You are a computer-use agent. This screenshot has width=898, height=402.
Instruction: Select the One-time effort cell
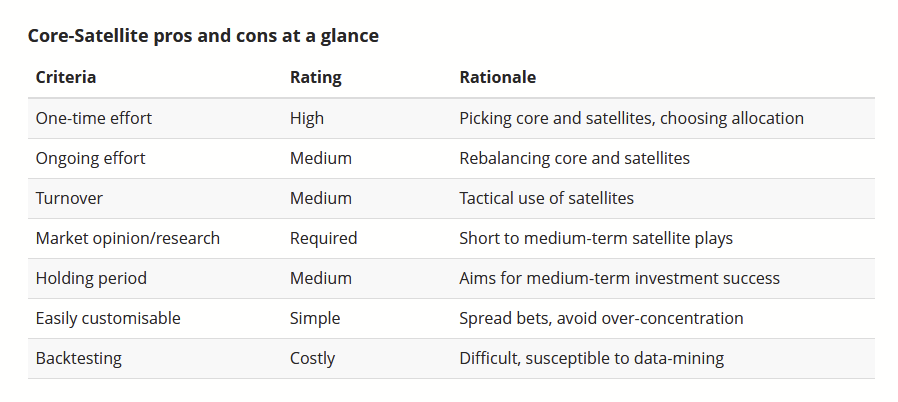pos(93,118)
